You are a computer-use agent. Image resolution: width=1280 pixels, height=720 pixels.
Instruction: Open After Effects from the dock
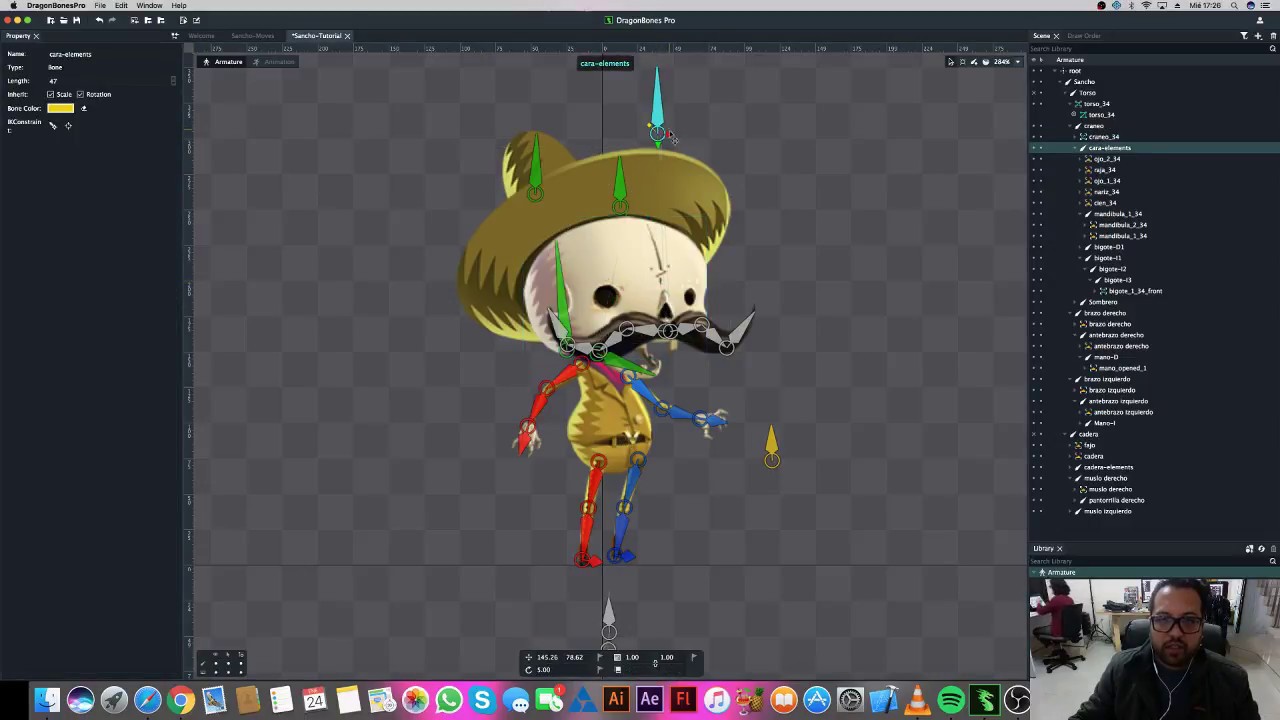650,699
